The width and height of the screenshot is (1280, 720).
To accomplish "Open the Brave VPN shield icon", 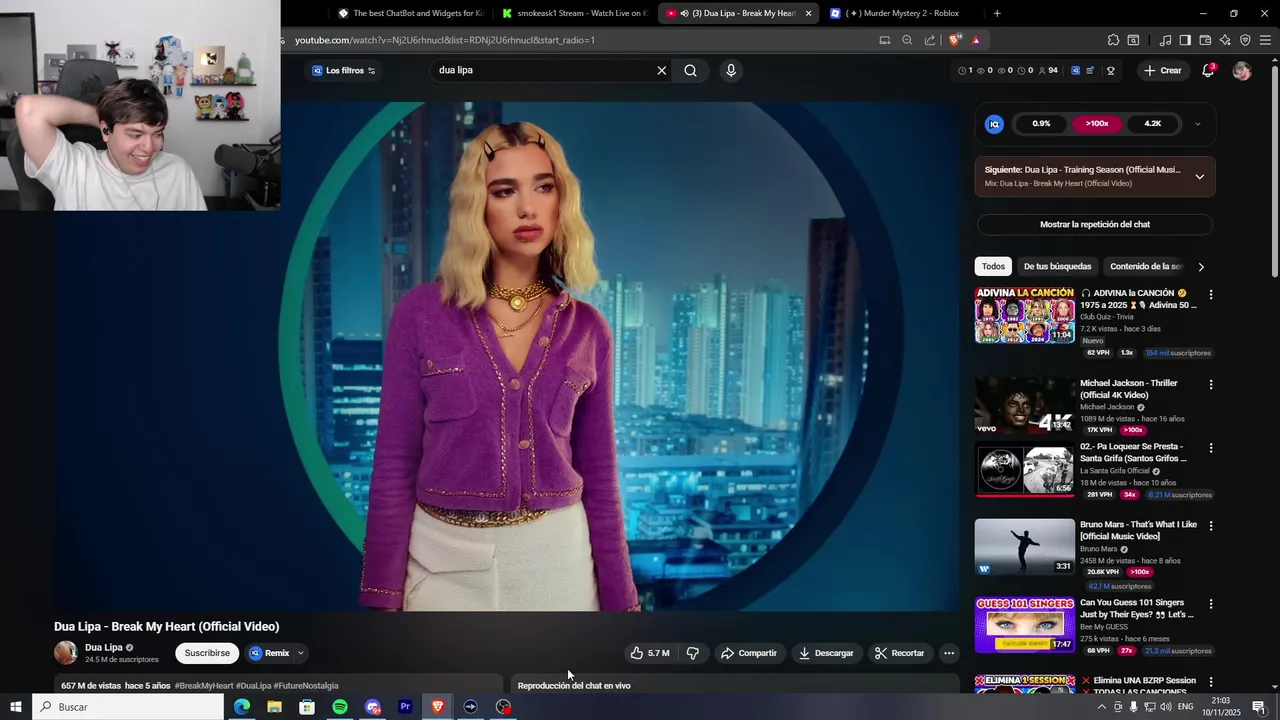I will (1245, 40).
